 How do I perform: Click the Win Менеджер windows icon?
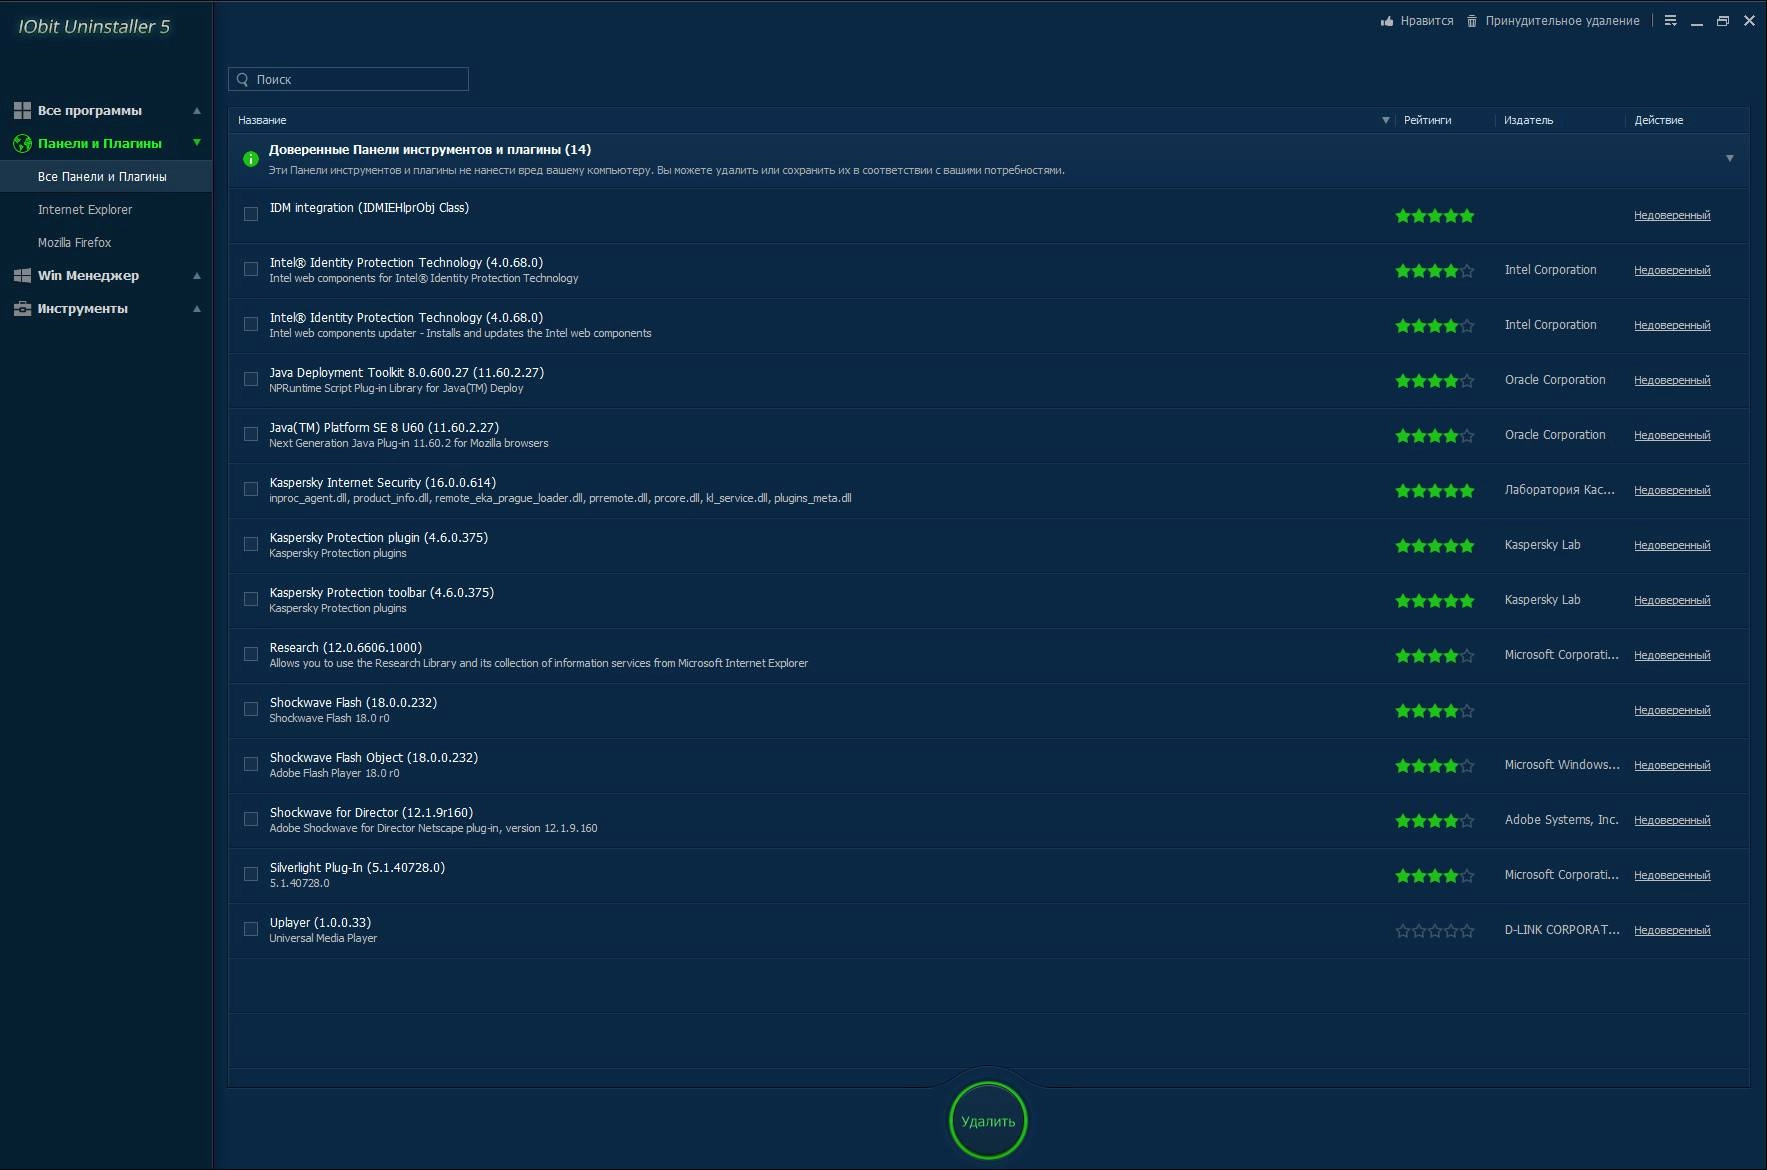(22, 275)
